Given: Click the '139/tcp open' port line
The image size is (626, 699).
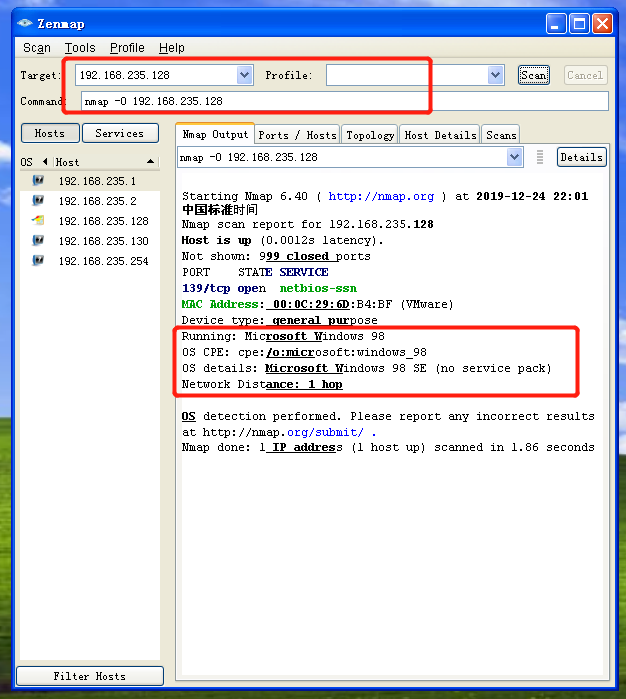Looking at the screenshot, I should (224, 288).
